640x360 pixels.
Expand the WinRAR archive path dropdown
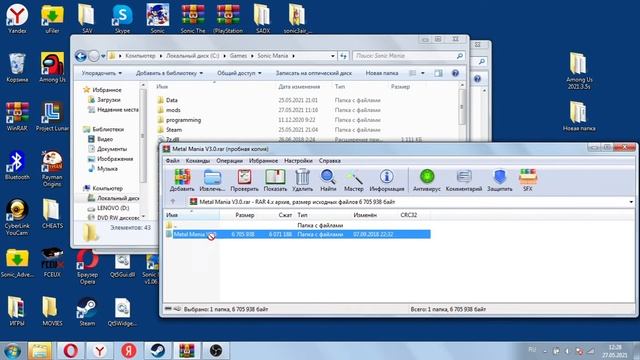(x=631, y=202)
